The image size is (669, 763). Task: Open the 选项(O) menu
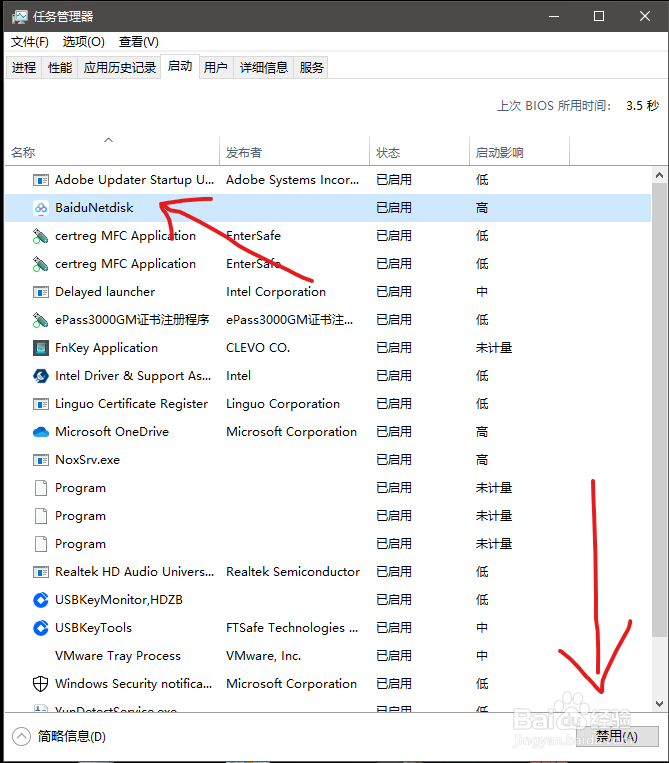tap(83, 42)
